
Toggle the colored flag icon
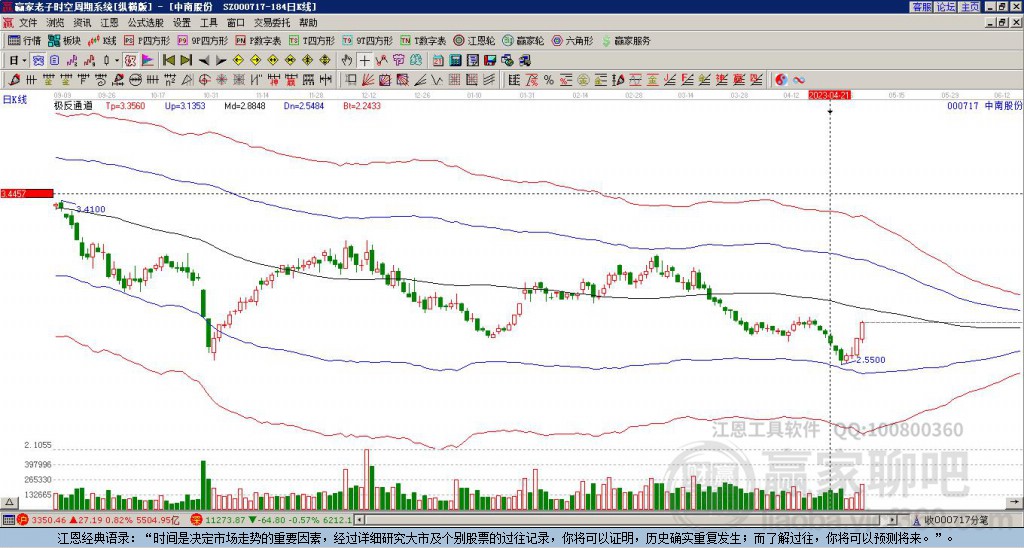(148, 61)
